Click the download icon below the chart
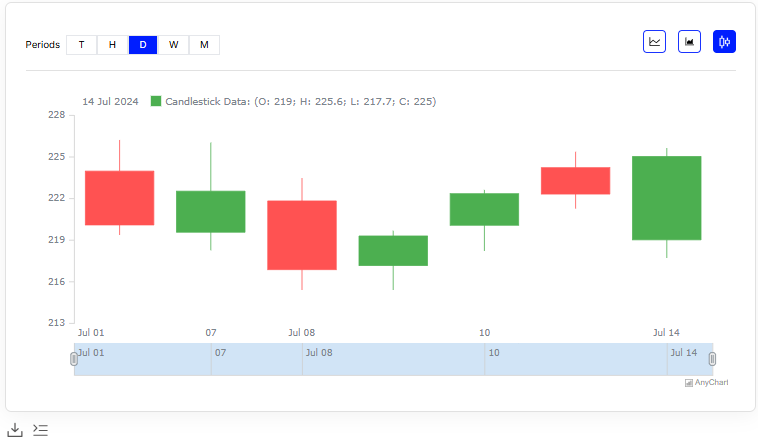This screenshot has height=443, width=758. point(15,430)
